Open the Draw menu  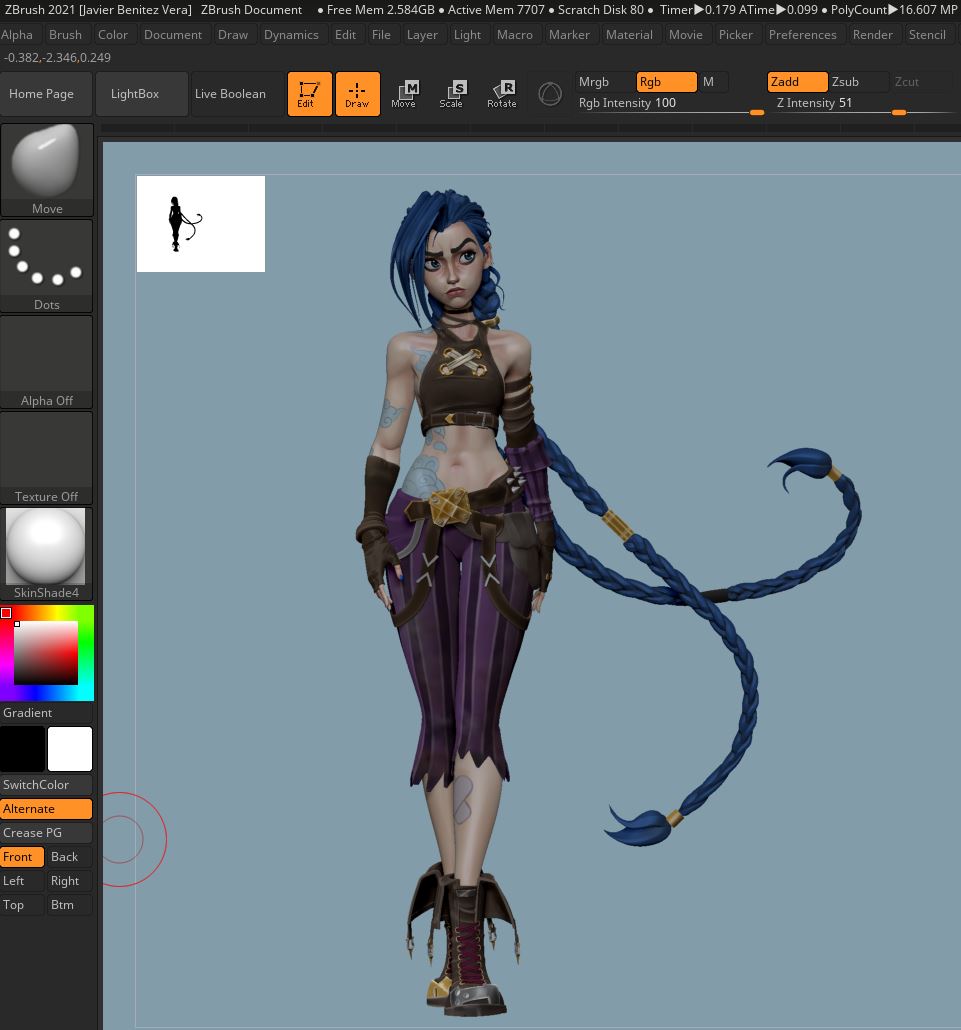click(233, 35)
